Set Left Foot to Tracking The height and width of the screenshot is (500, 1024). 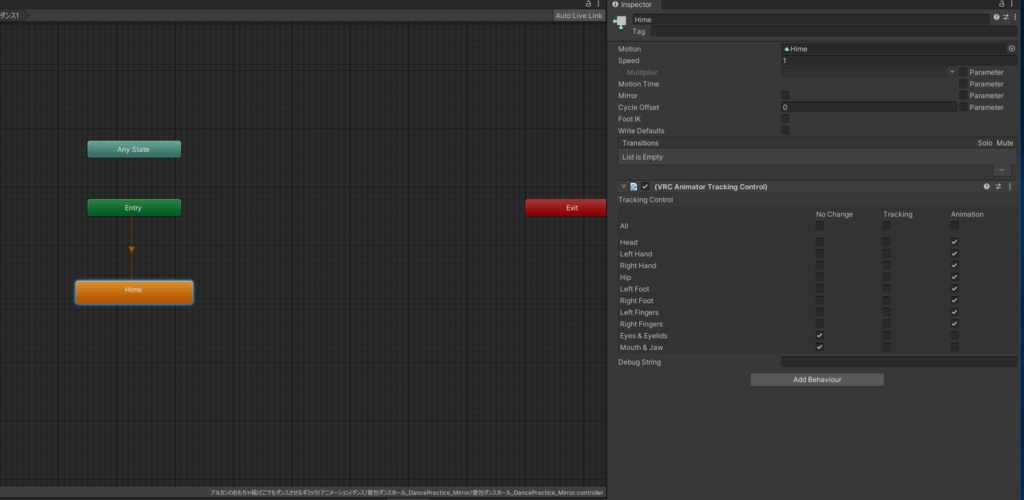click(887, 289)
